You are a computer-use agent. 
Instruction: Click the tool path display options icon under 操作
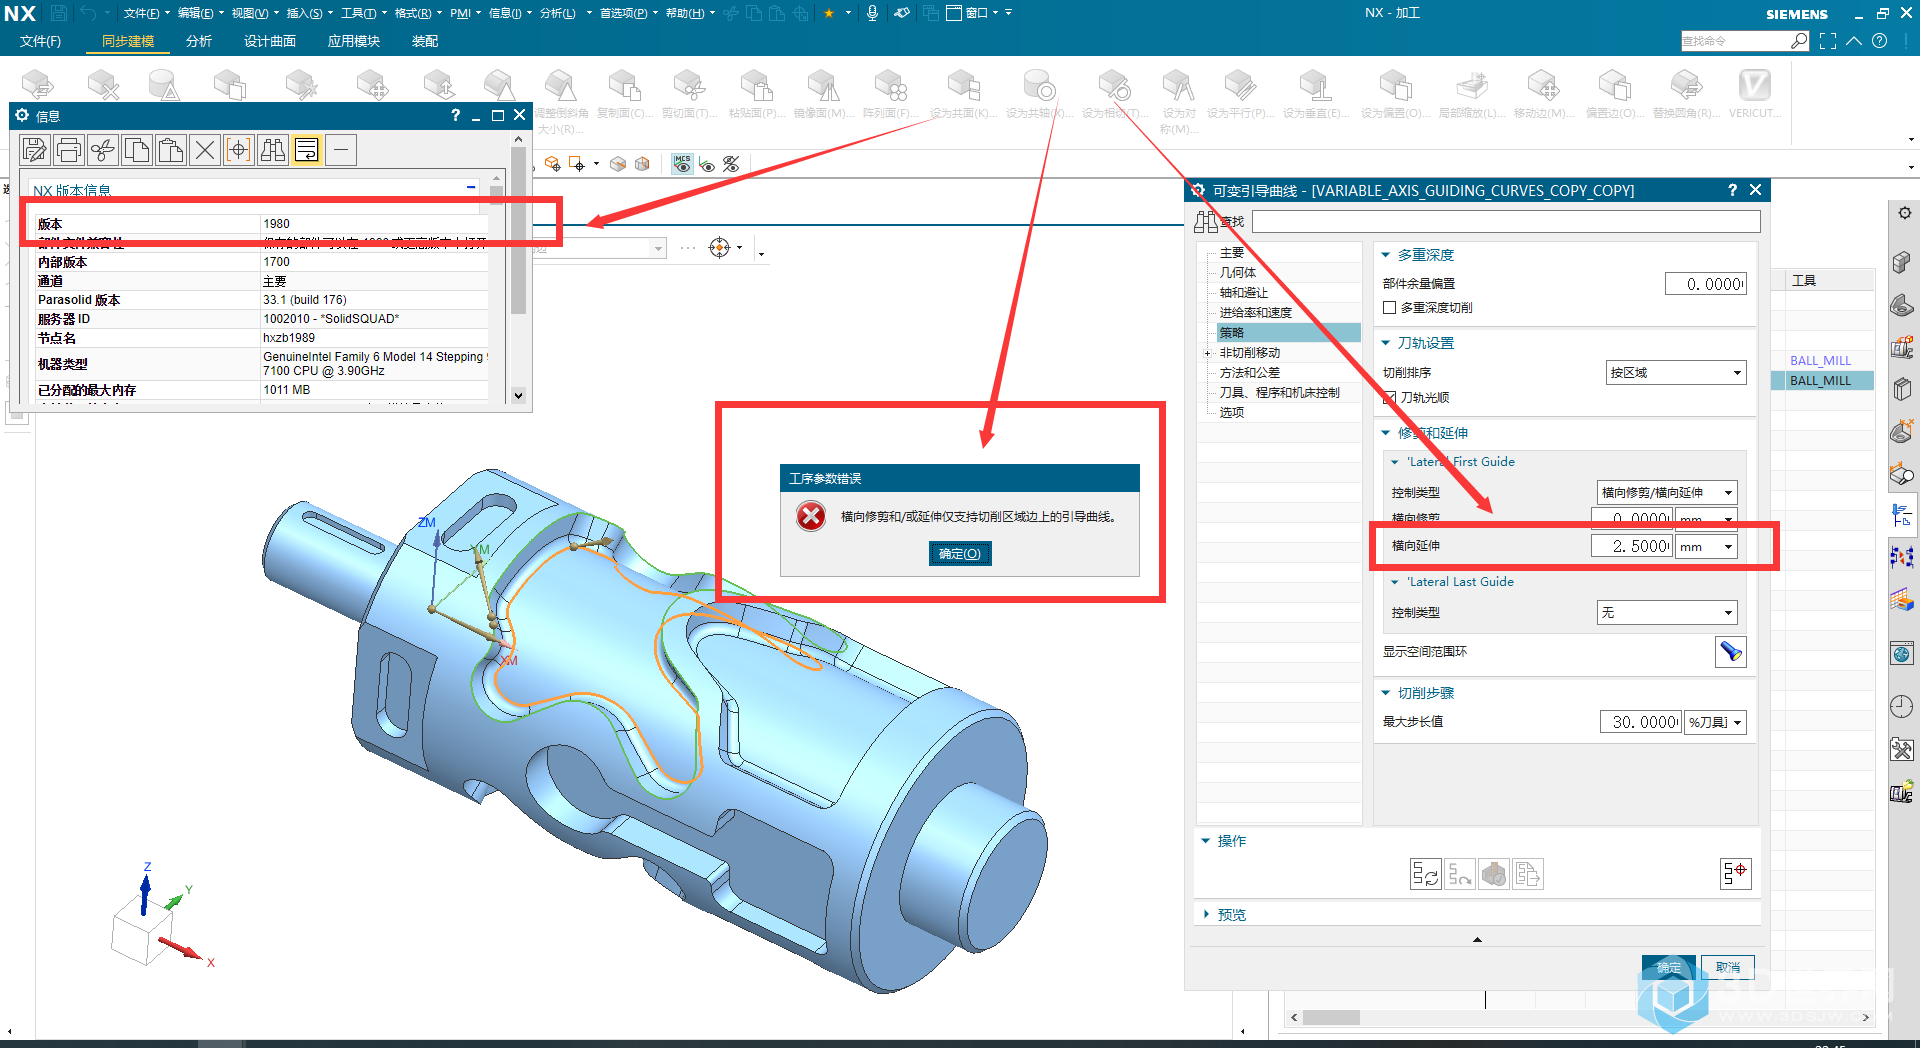tap(1738, 874)
